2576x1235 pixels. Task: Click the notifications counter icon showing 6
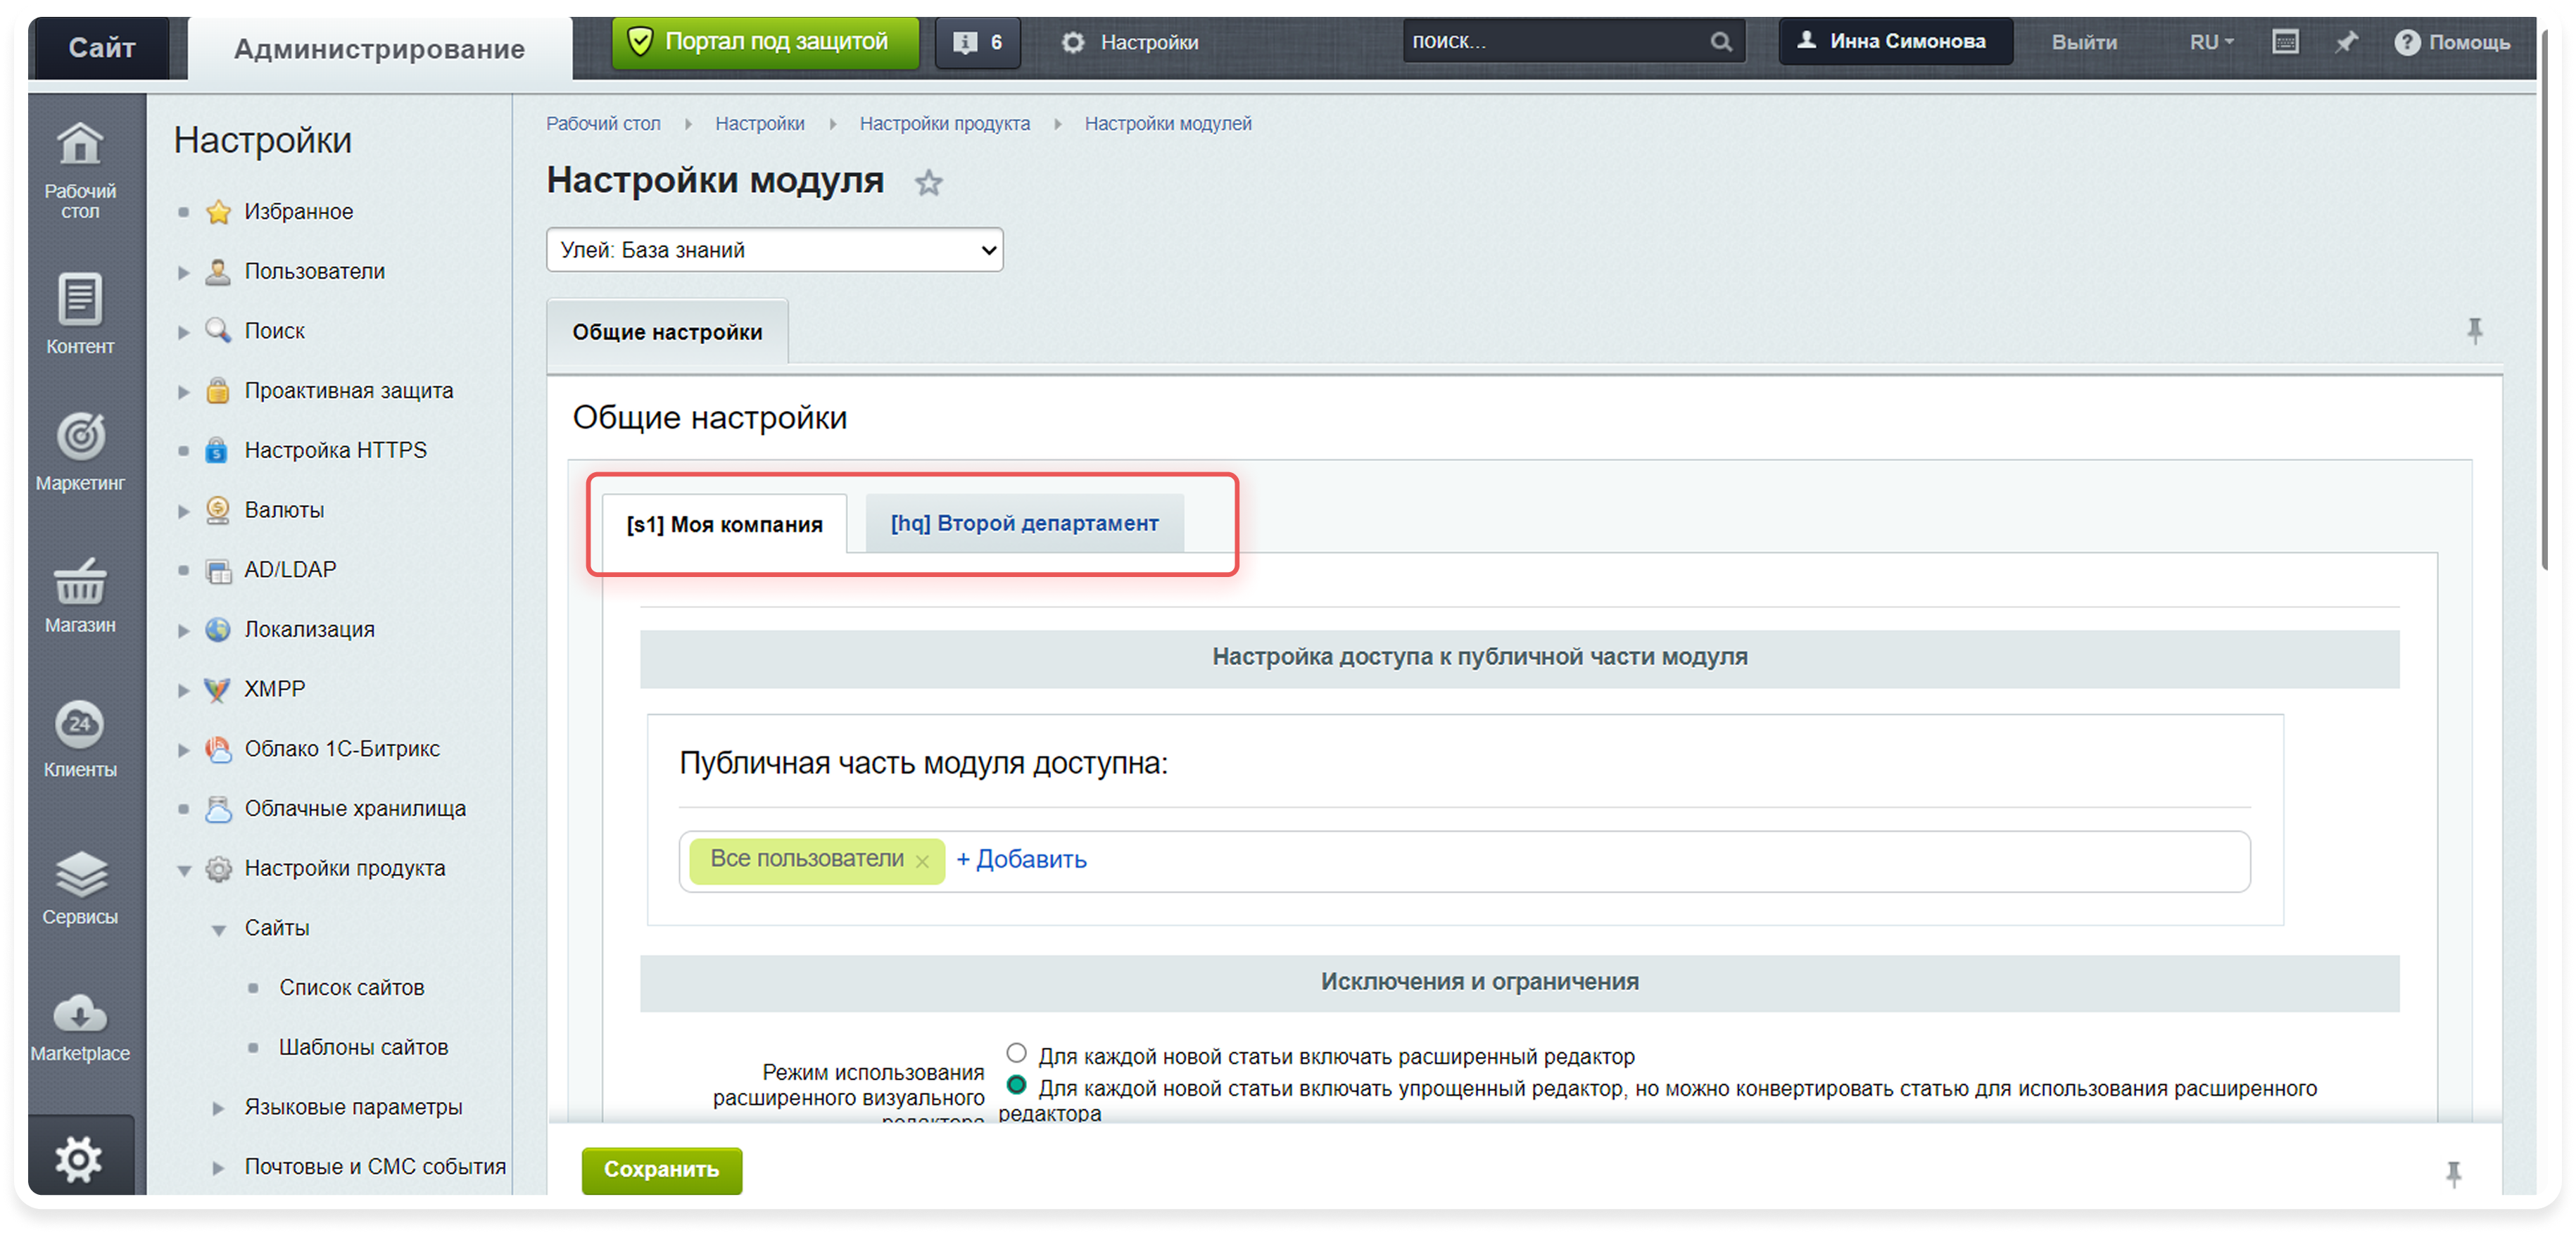(x=977, y=42)
